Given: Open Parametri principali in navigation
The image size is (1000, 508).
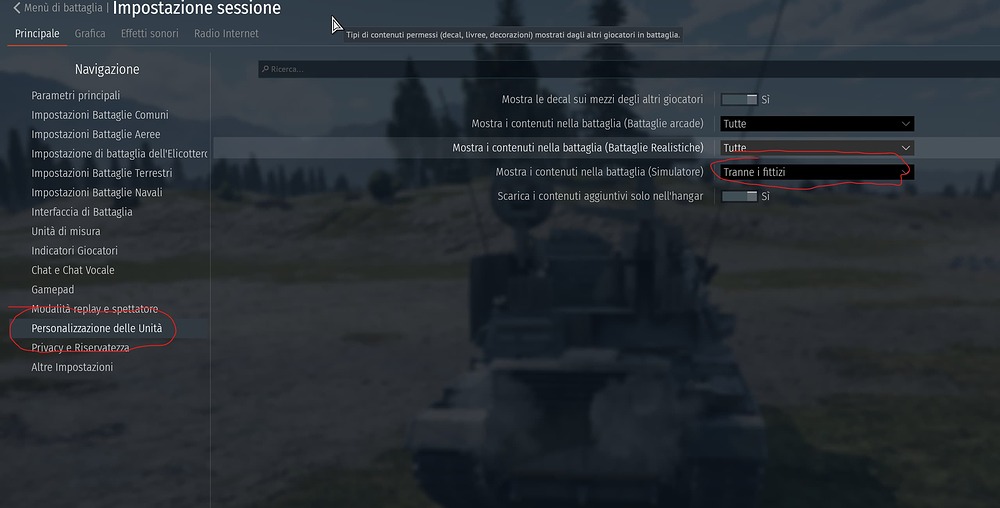Looking at the screenshot, I should click(x=76, y=96).
